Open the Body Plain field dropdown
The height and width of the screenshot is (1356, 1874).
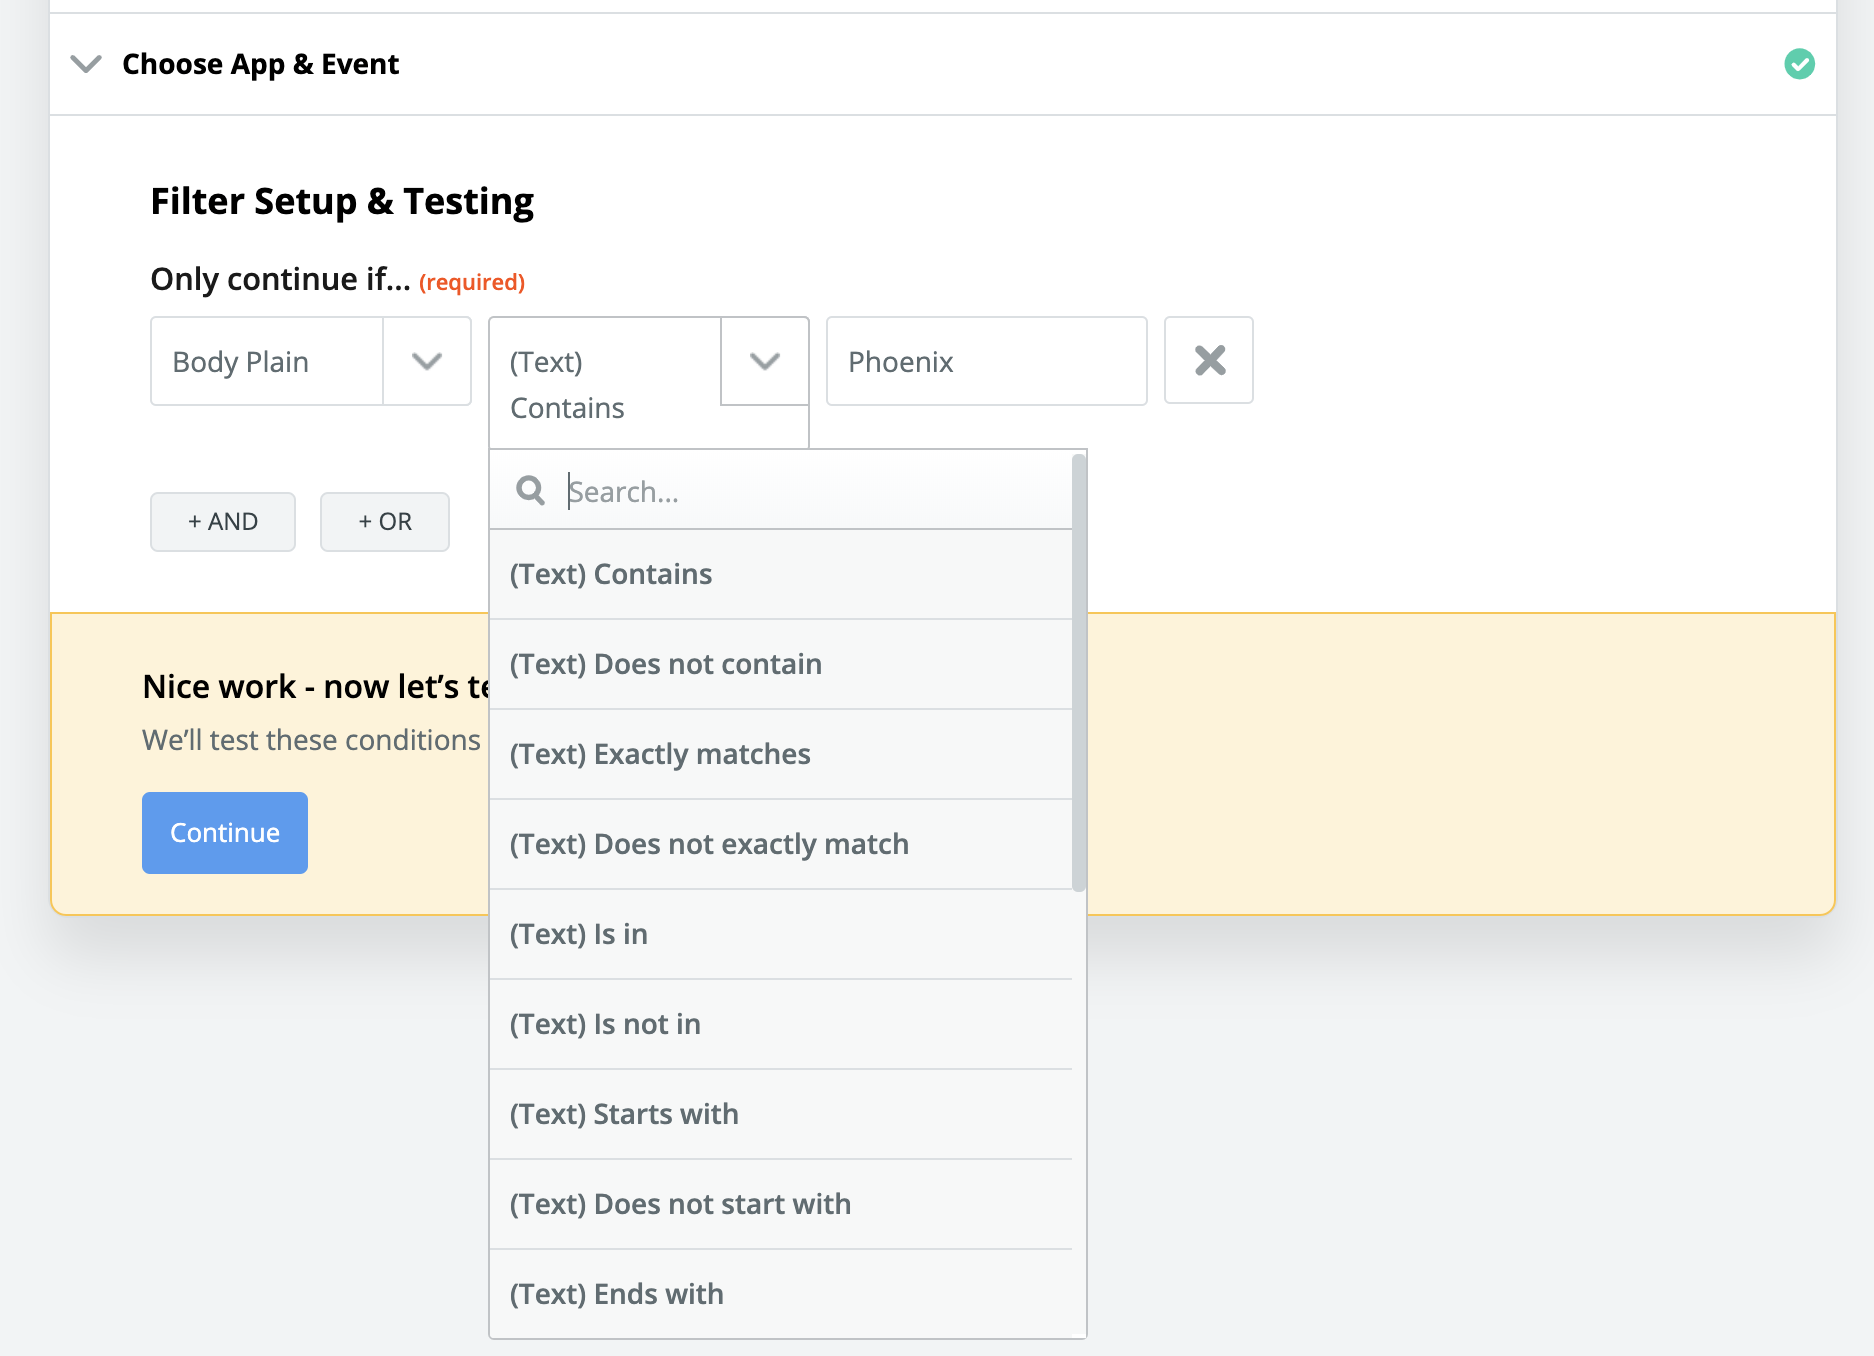[427, 361]
